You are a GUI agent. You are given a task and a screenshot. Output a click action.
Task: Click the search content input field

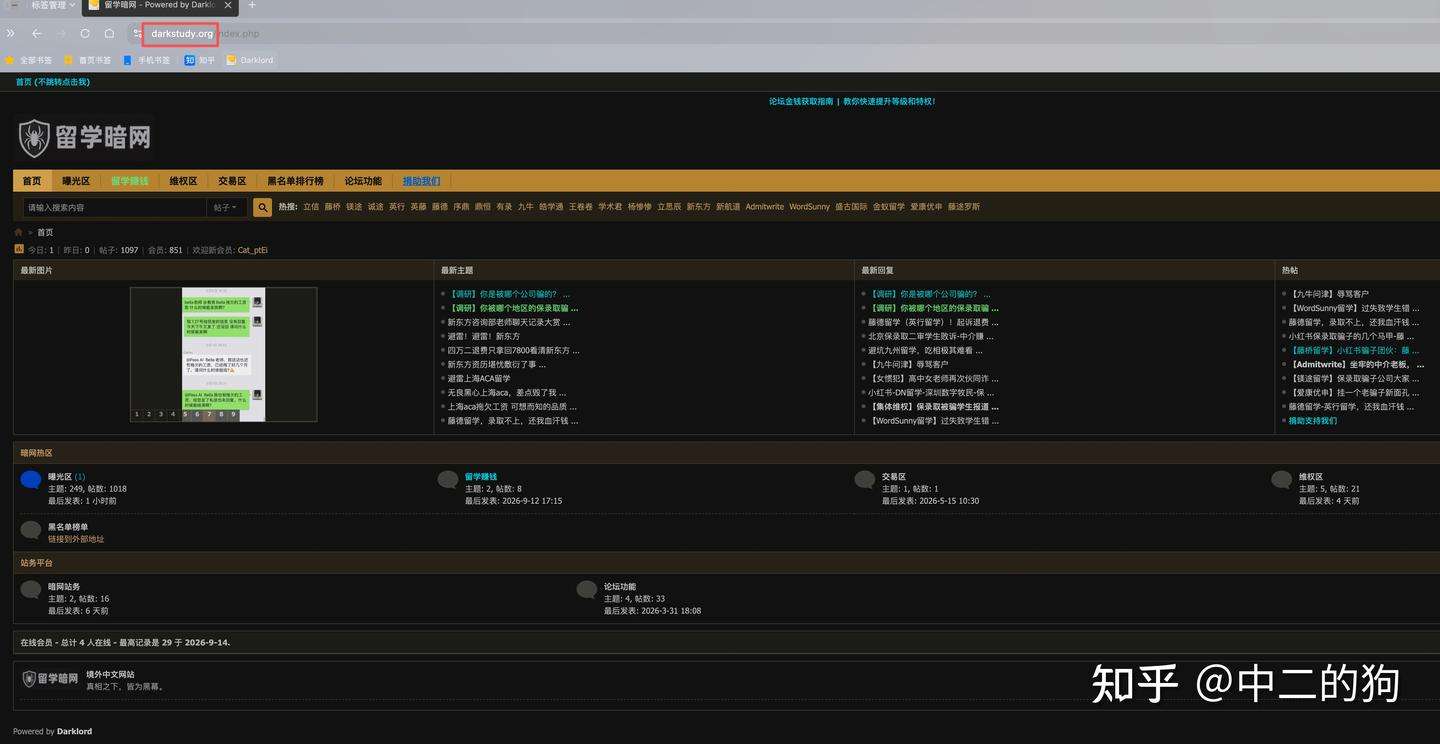[115, 207]
